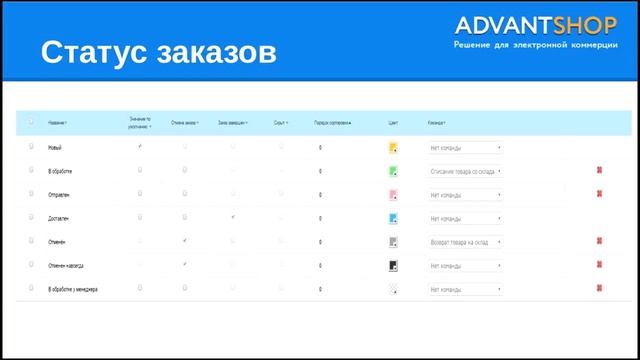Select the 'Отменен' row checkbox

pyautogui.click(x=31, y=241)
